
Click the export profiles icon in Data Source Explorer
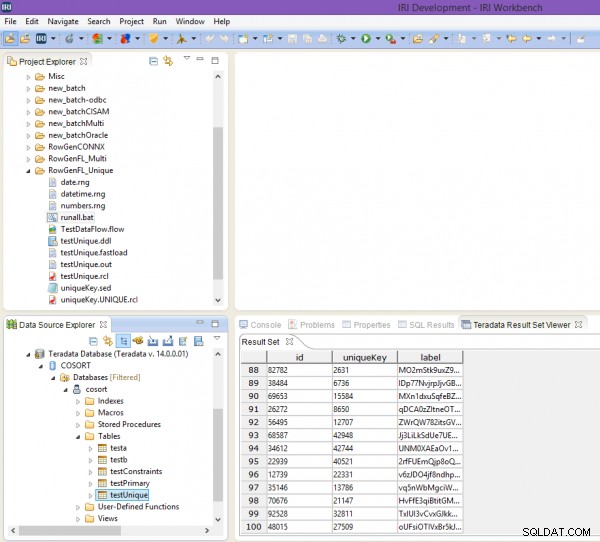pos(168,341)
